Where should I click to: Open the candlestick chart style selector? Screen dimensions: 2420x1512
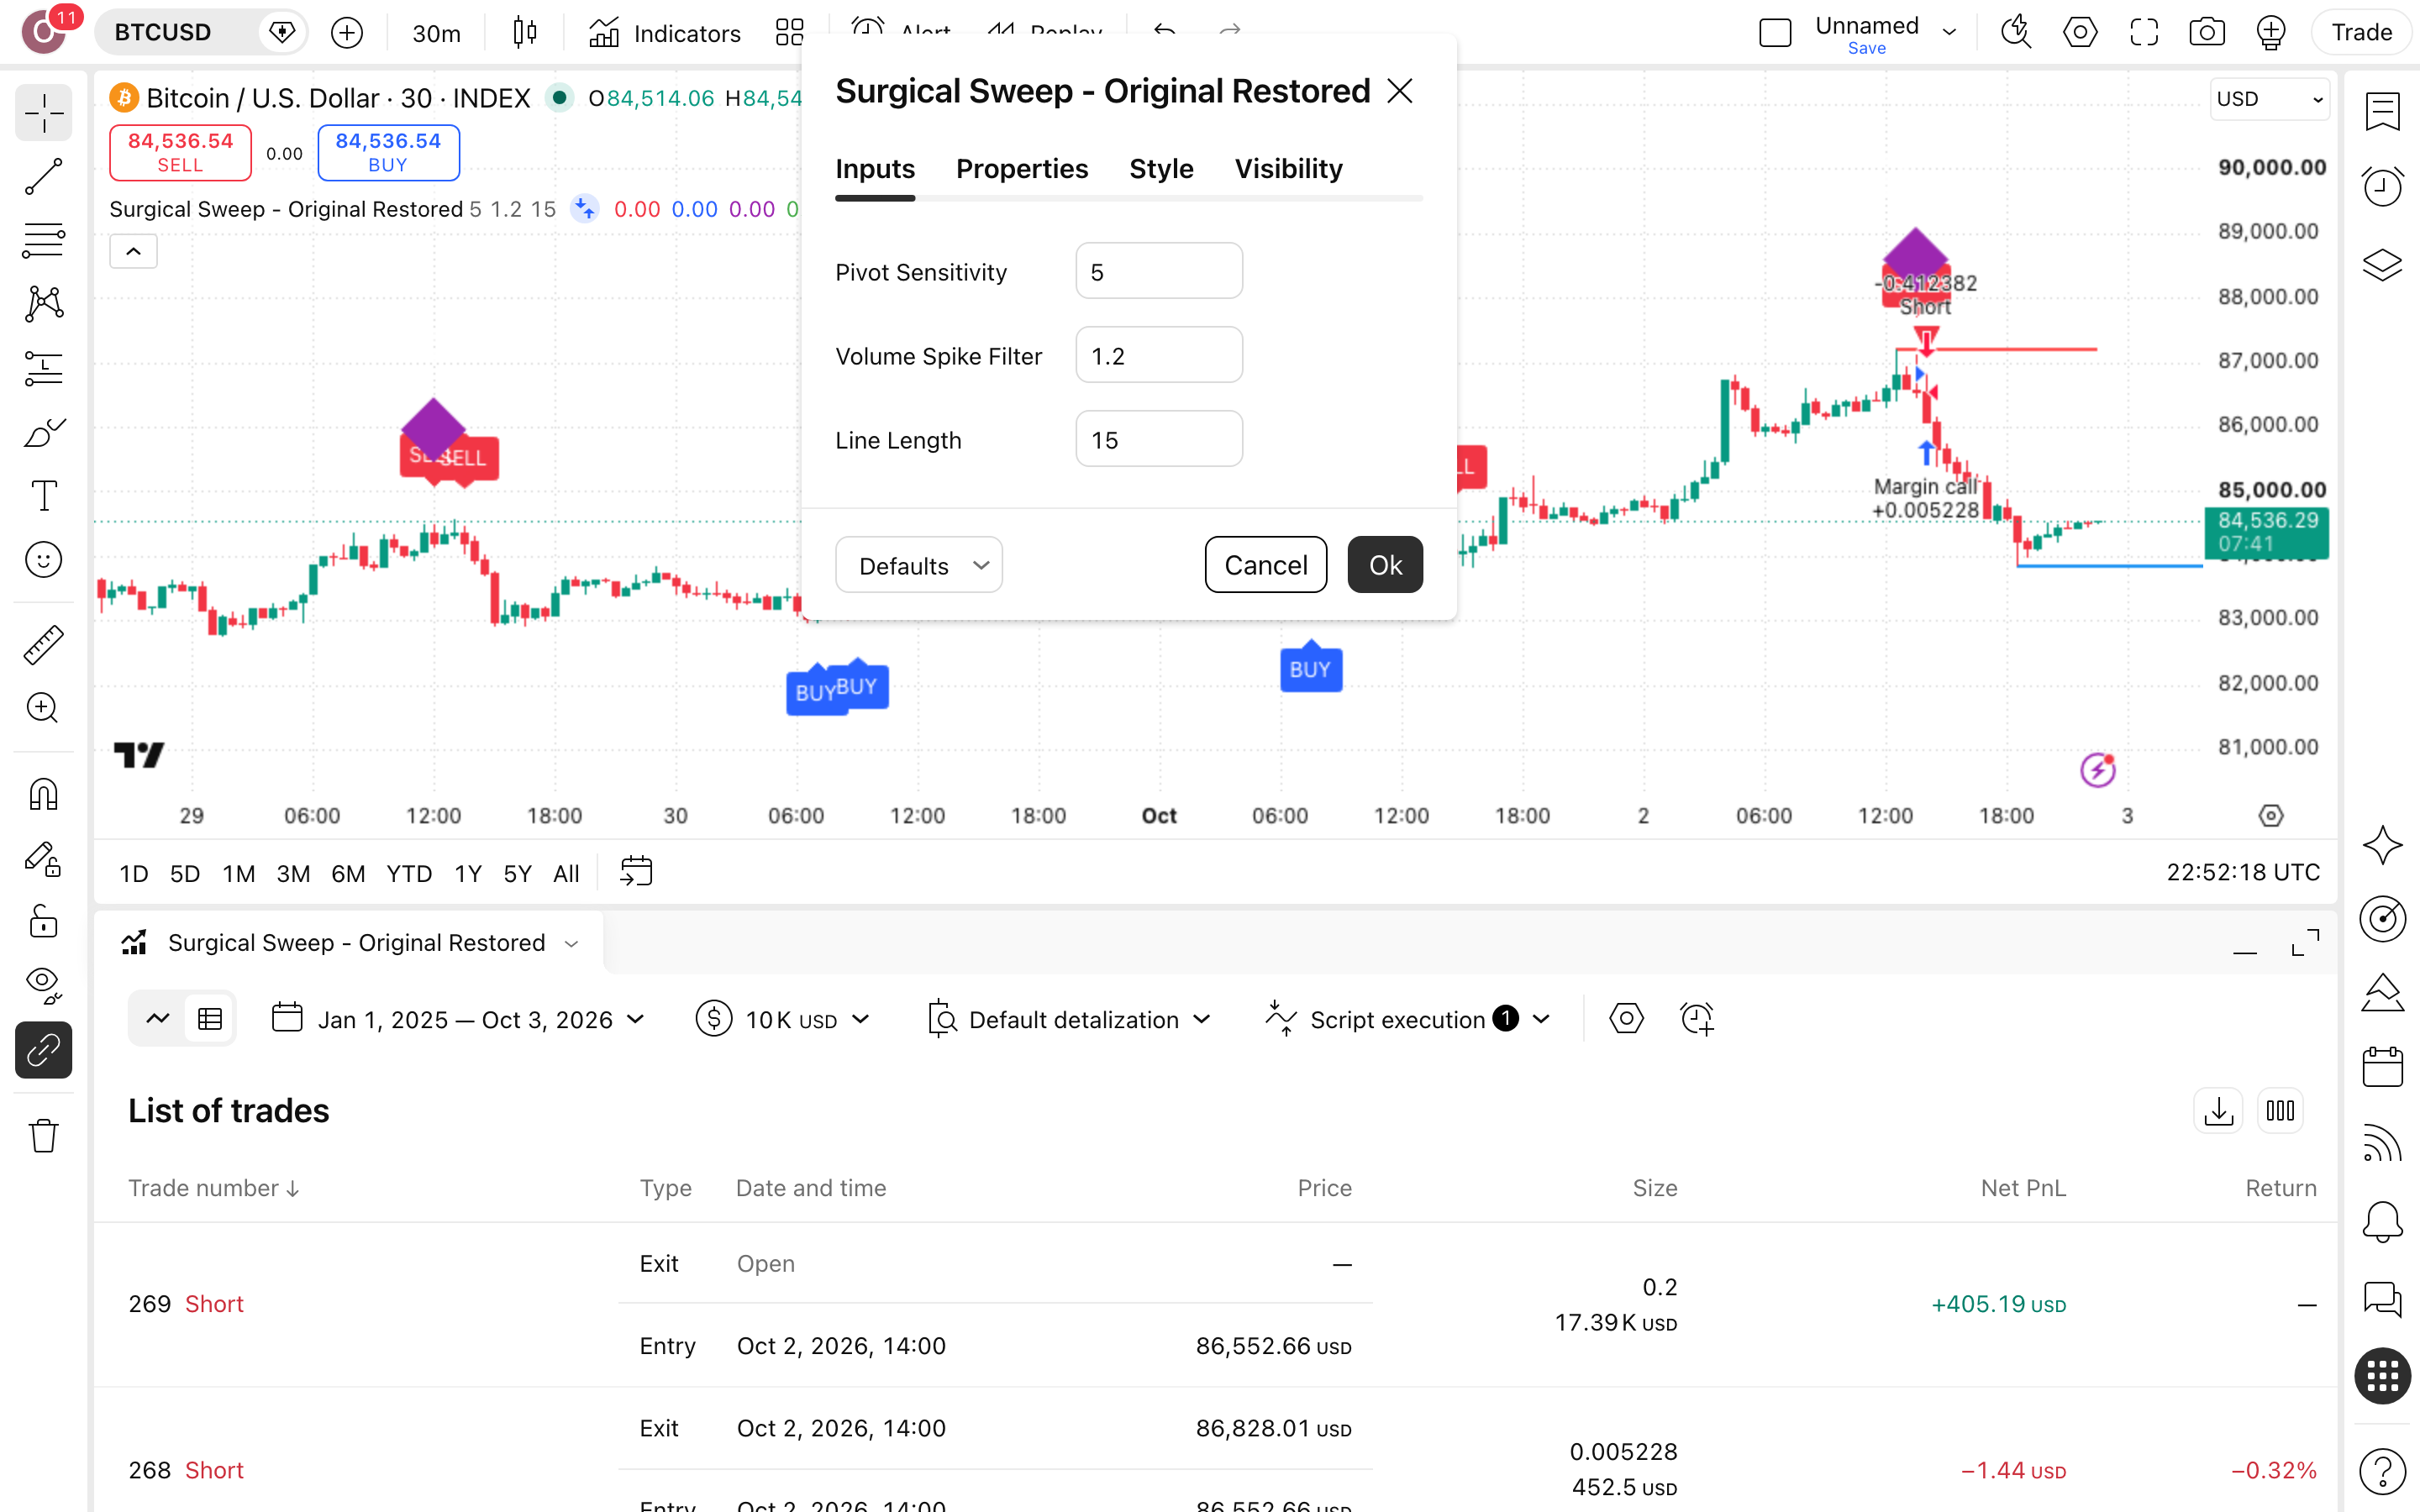coord(524,33)
